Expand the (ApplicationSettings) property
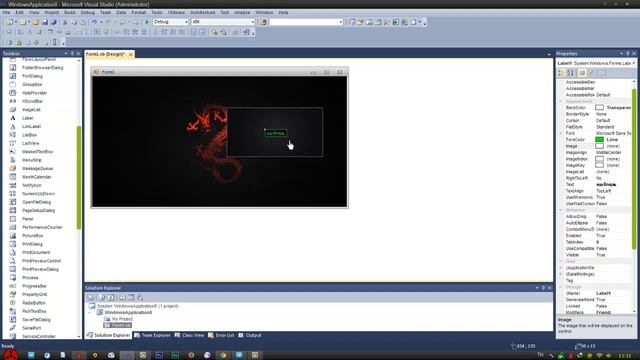This screenshot has width=640, height=360. 561,268
